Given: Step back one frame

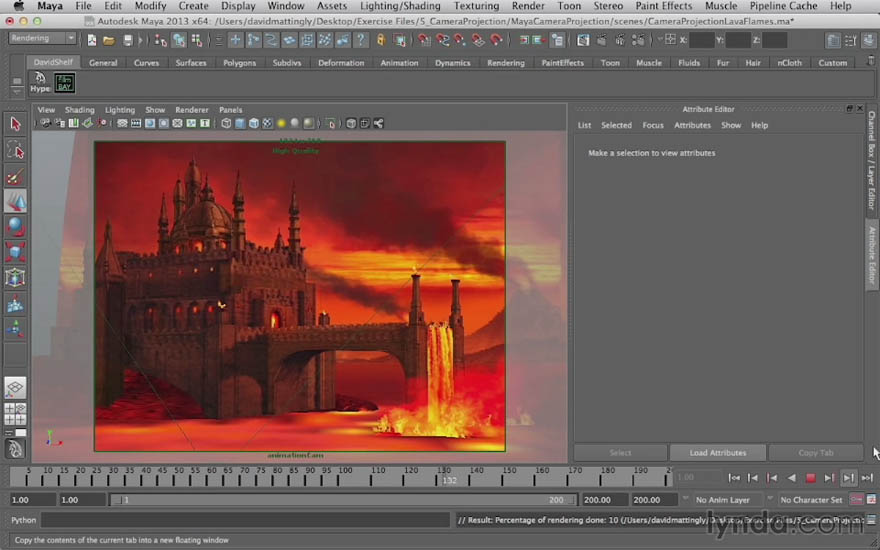Looking at the screenshot, I should (753, 478).
